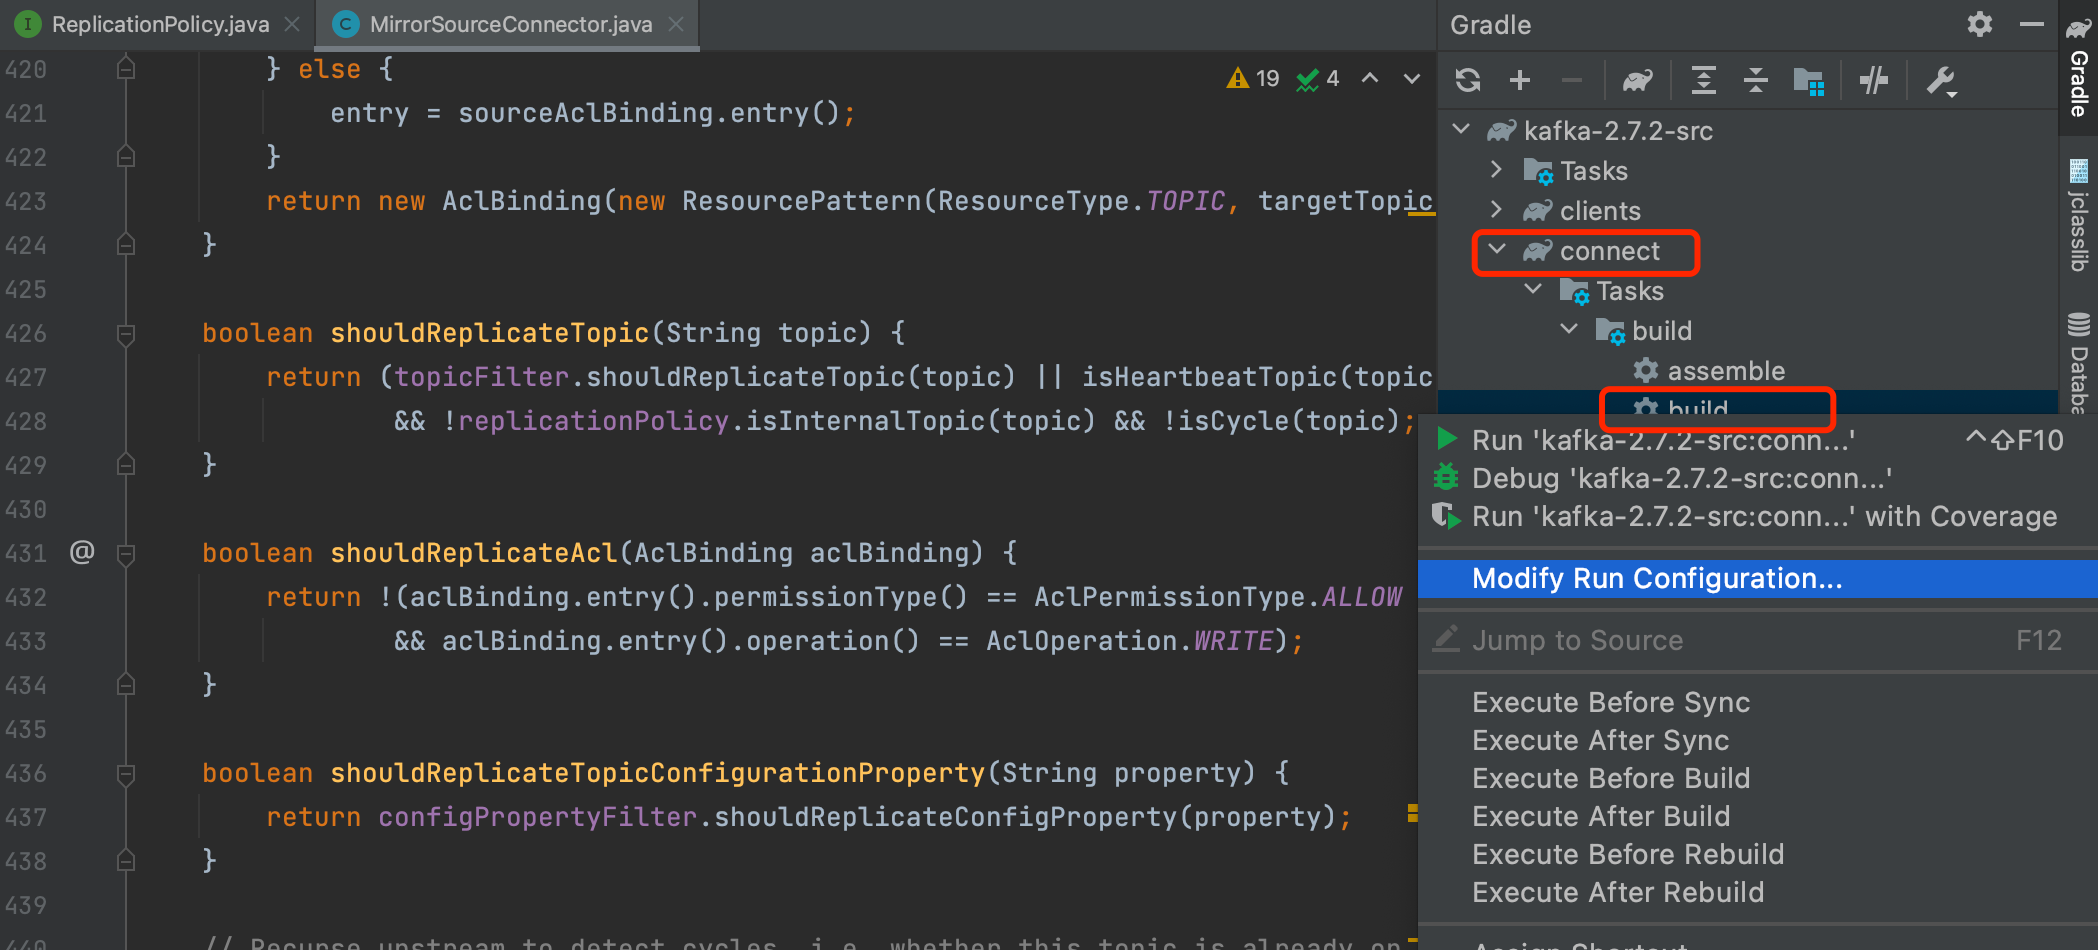Click the topicFilter field reference on line 427

(x=481, y=377)
